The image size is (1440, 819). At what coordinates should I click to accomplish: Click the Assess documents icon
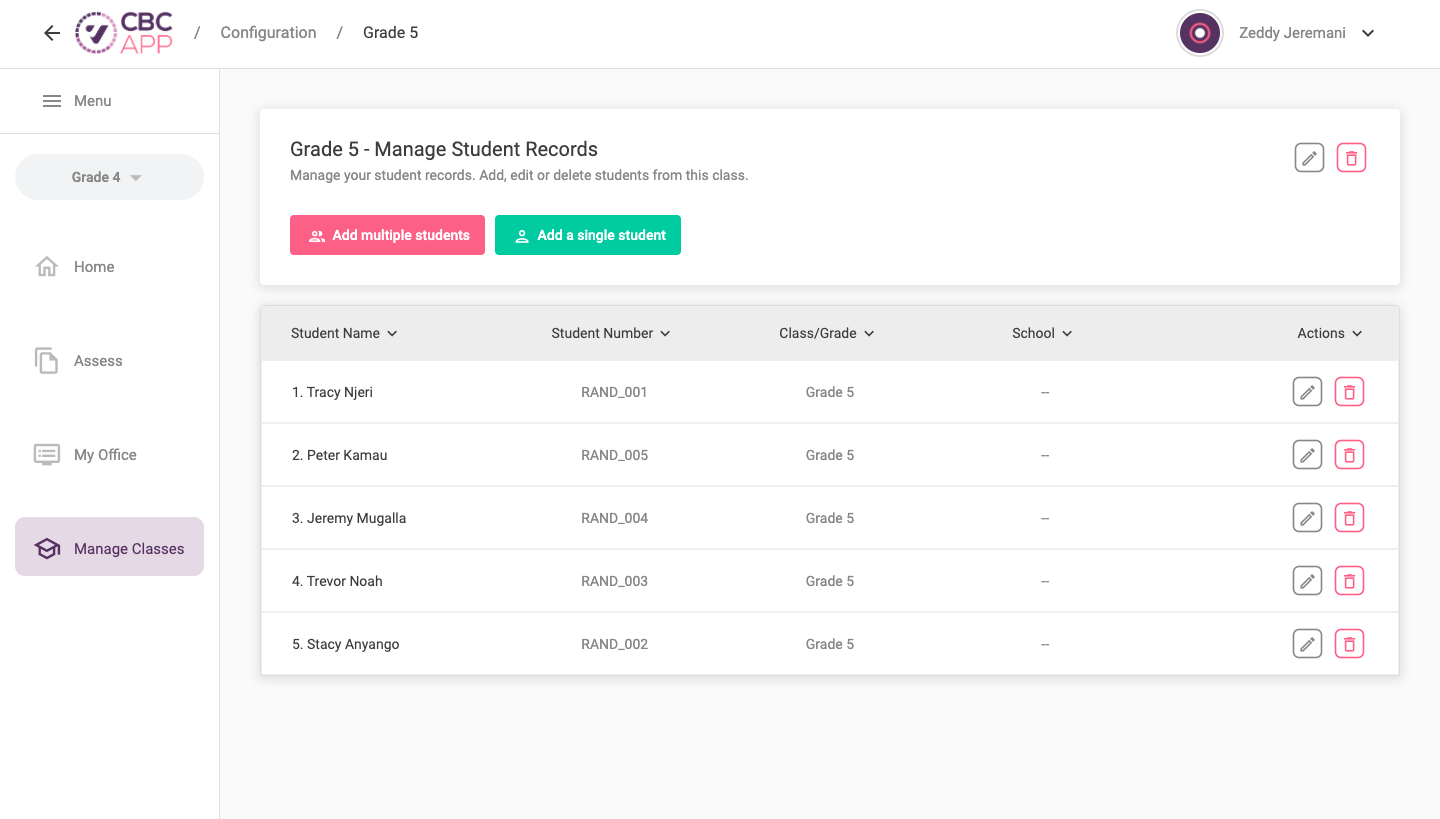point(47,361)
